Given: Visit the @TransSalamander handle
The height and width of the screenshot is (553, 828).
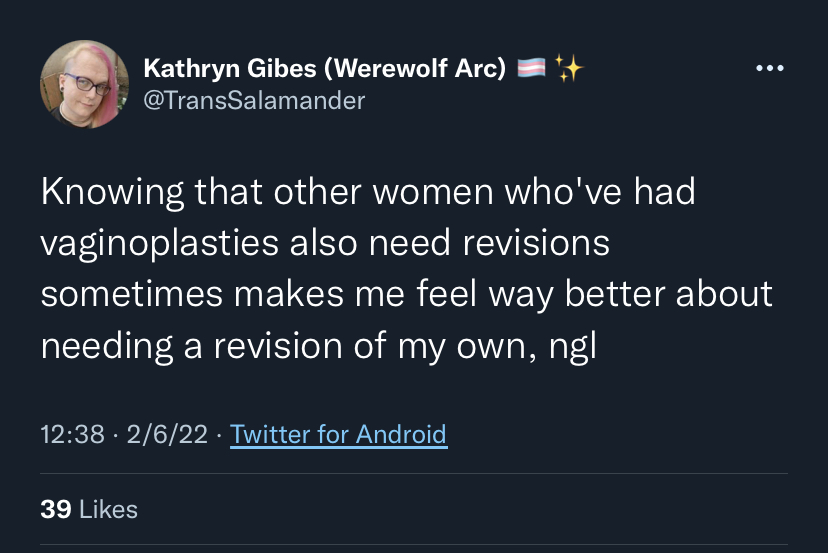Looking at the screenshot, I should (x=254, y=100).
